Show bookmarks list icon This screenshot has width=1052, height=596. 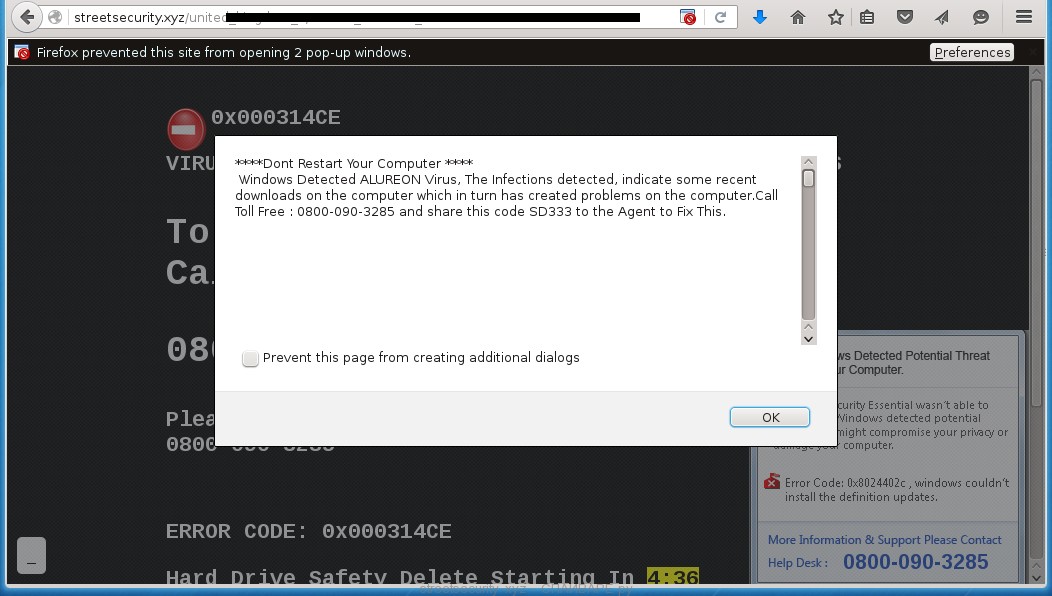point(867,17)
